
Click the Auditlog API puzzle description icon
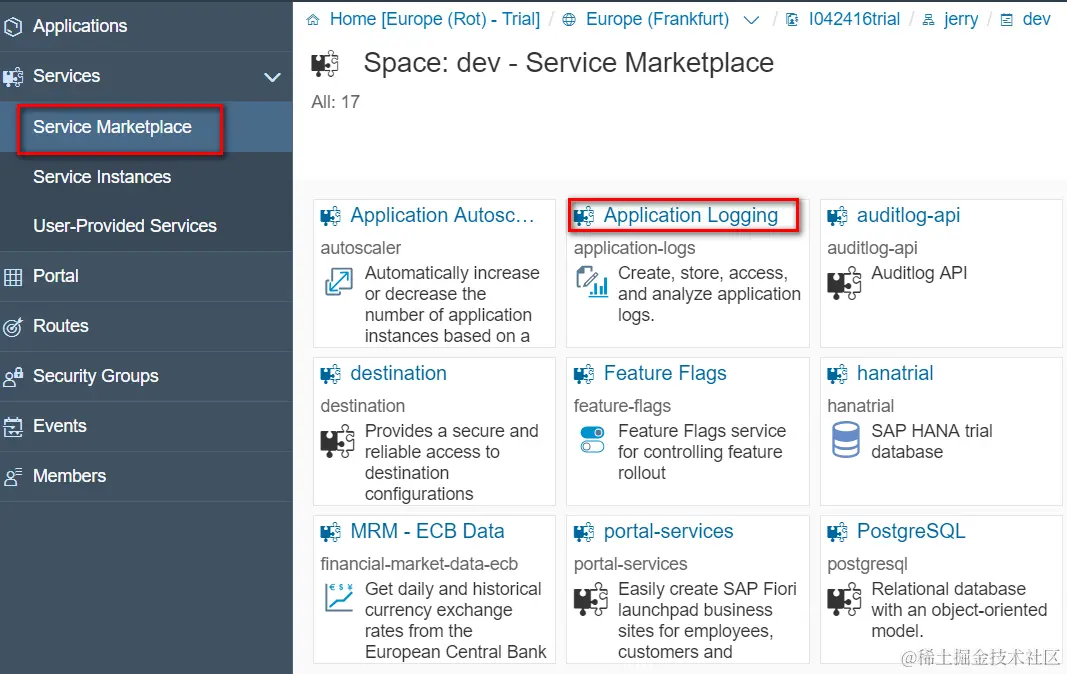tap(844, 284)
